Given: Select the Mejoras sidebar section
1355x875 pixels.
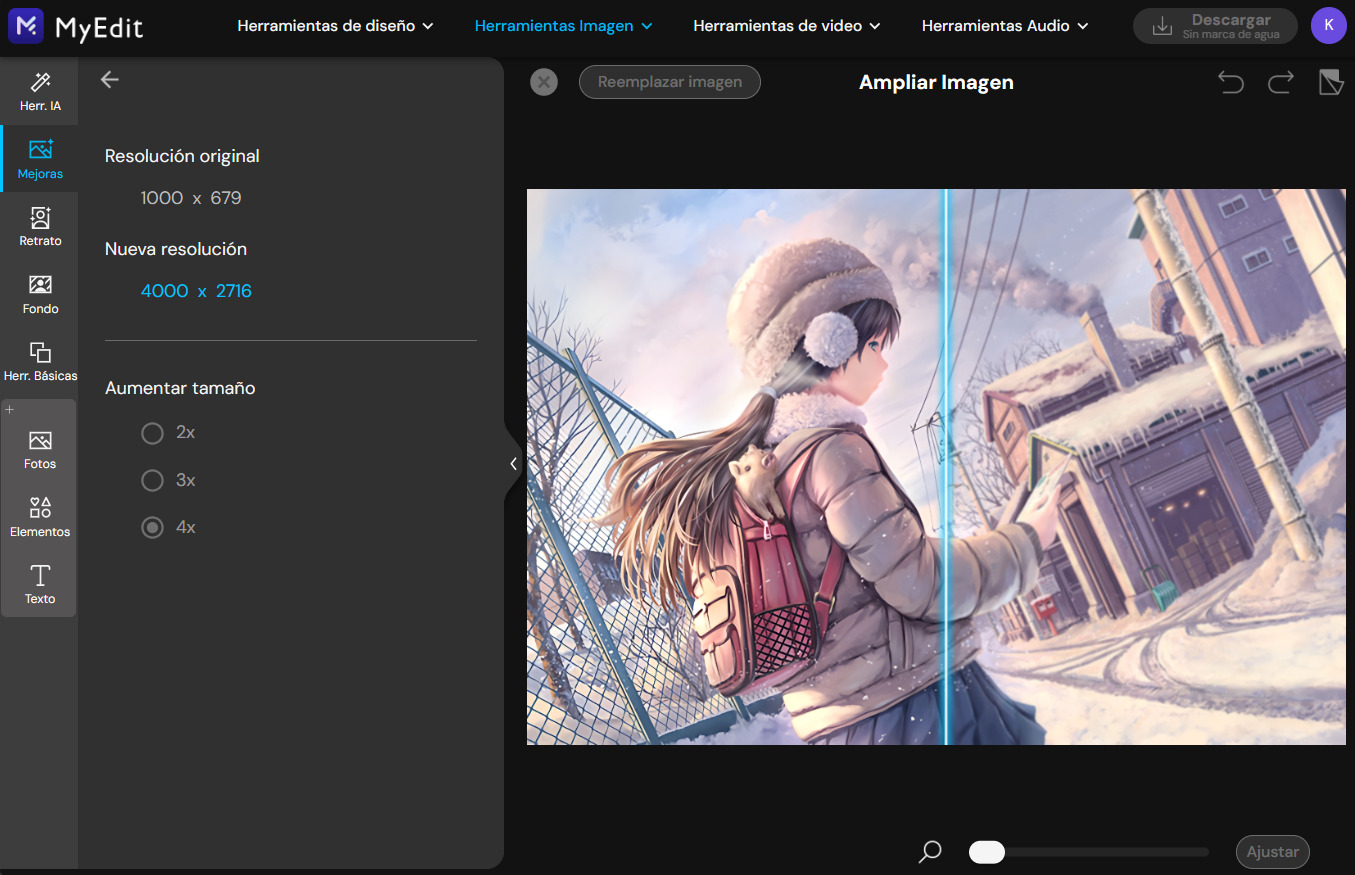Looking at the screenshot, I should (40, 159).
